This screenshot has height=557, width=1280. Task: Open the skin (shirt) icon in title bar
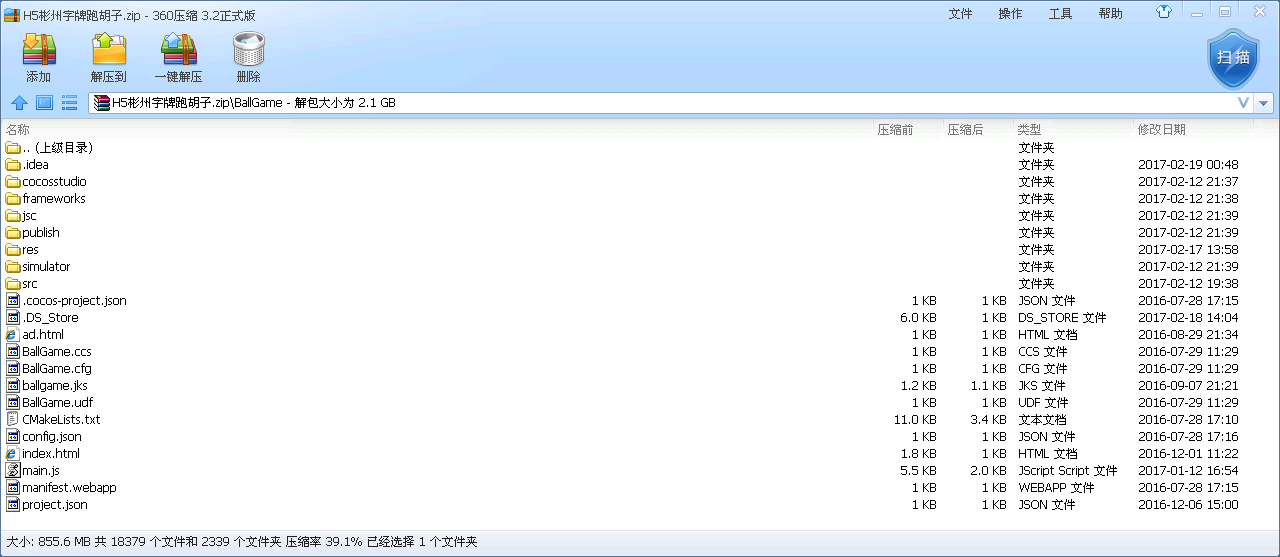click(1164, 13)
